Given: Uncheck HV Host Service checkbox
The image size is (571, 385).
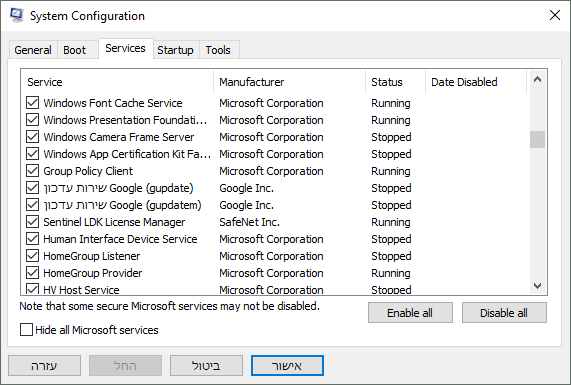Looking at the screenshot, I should tap(32, 289).
